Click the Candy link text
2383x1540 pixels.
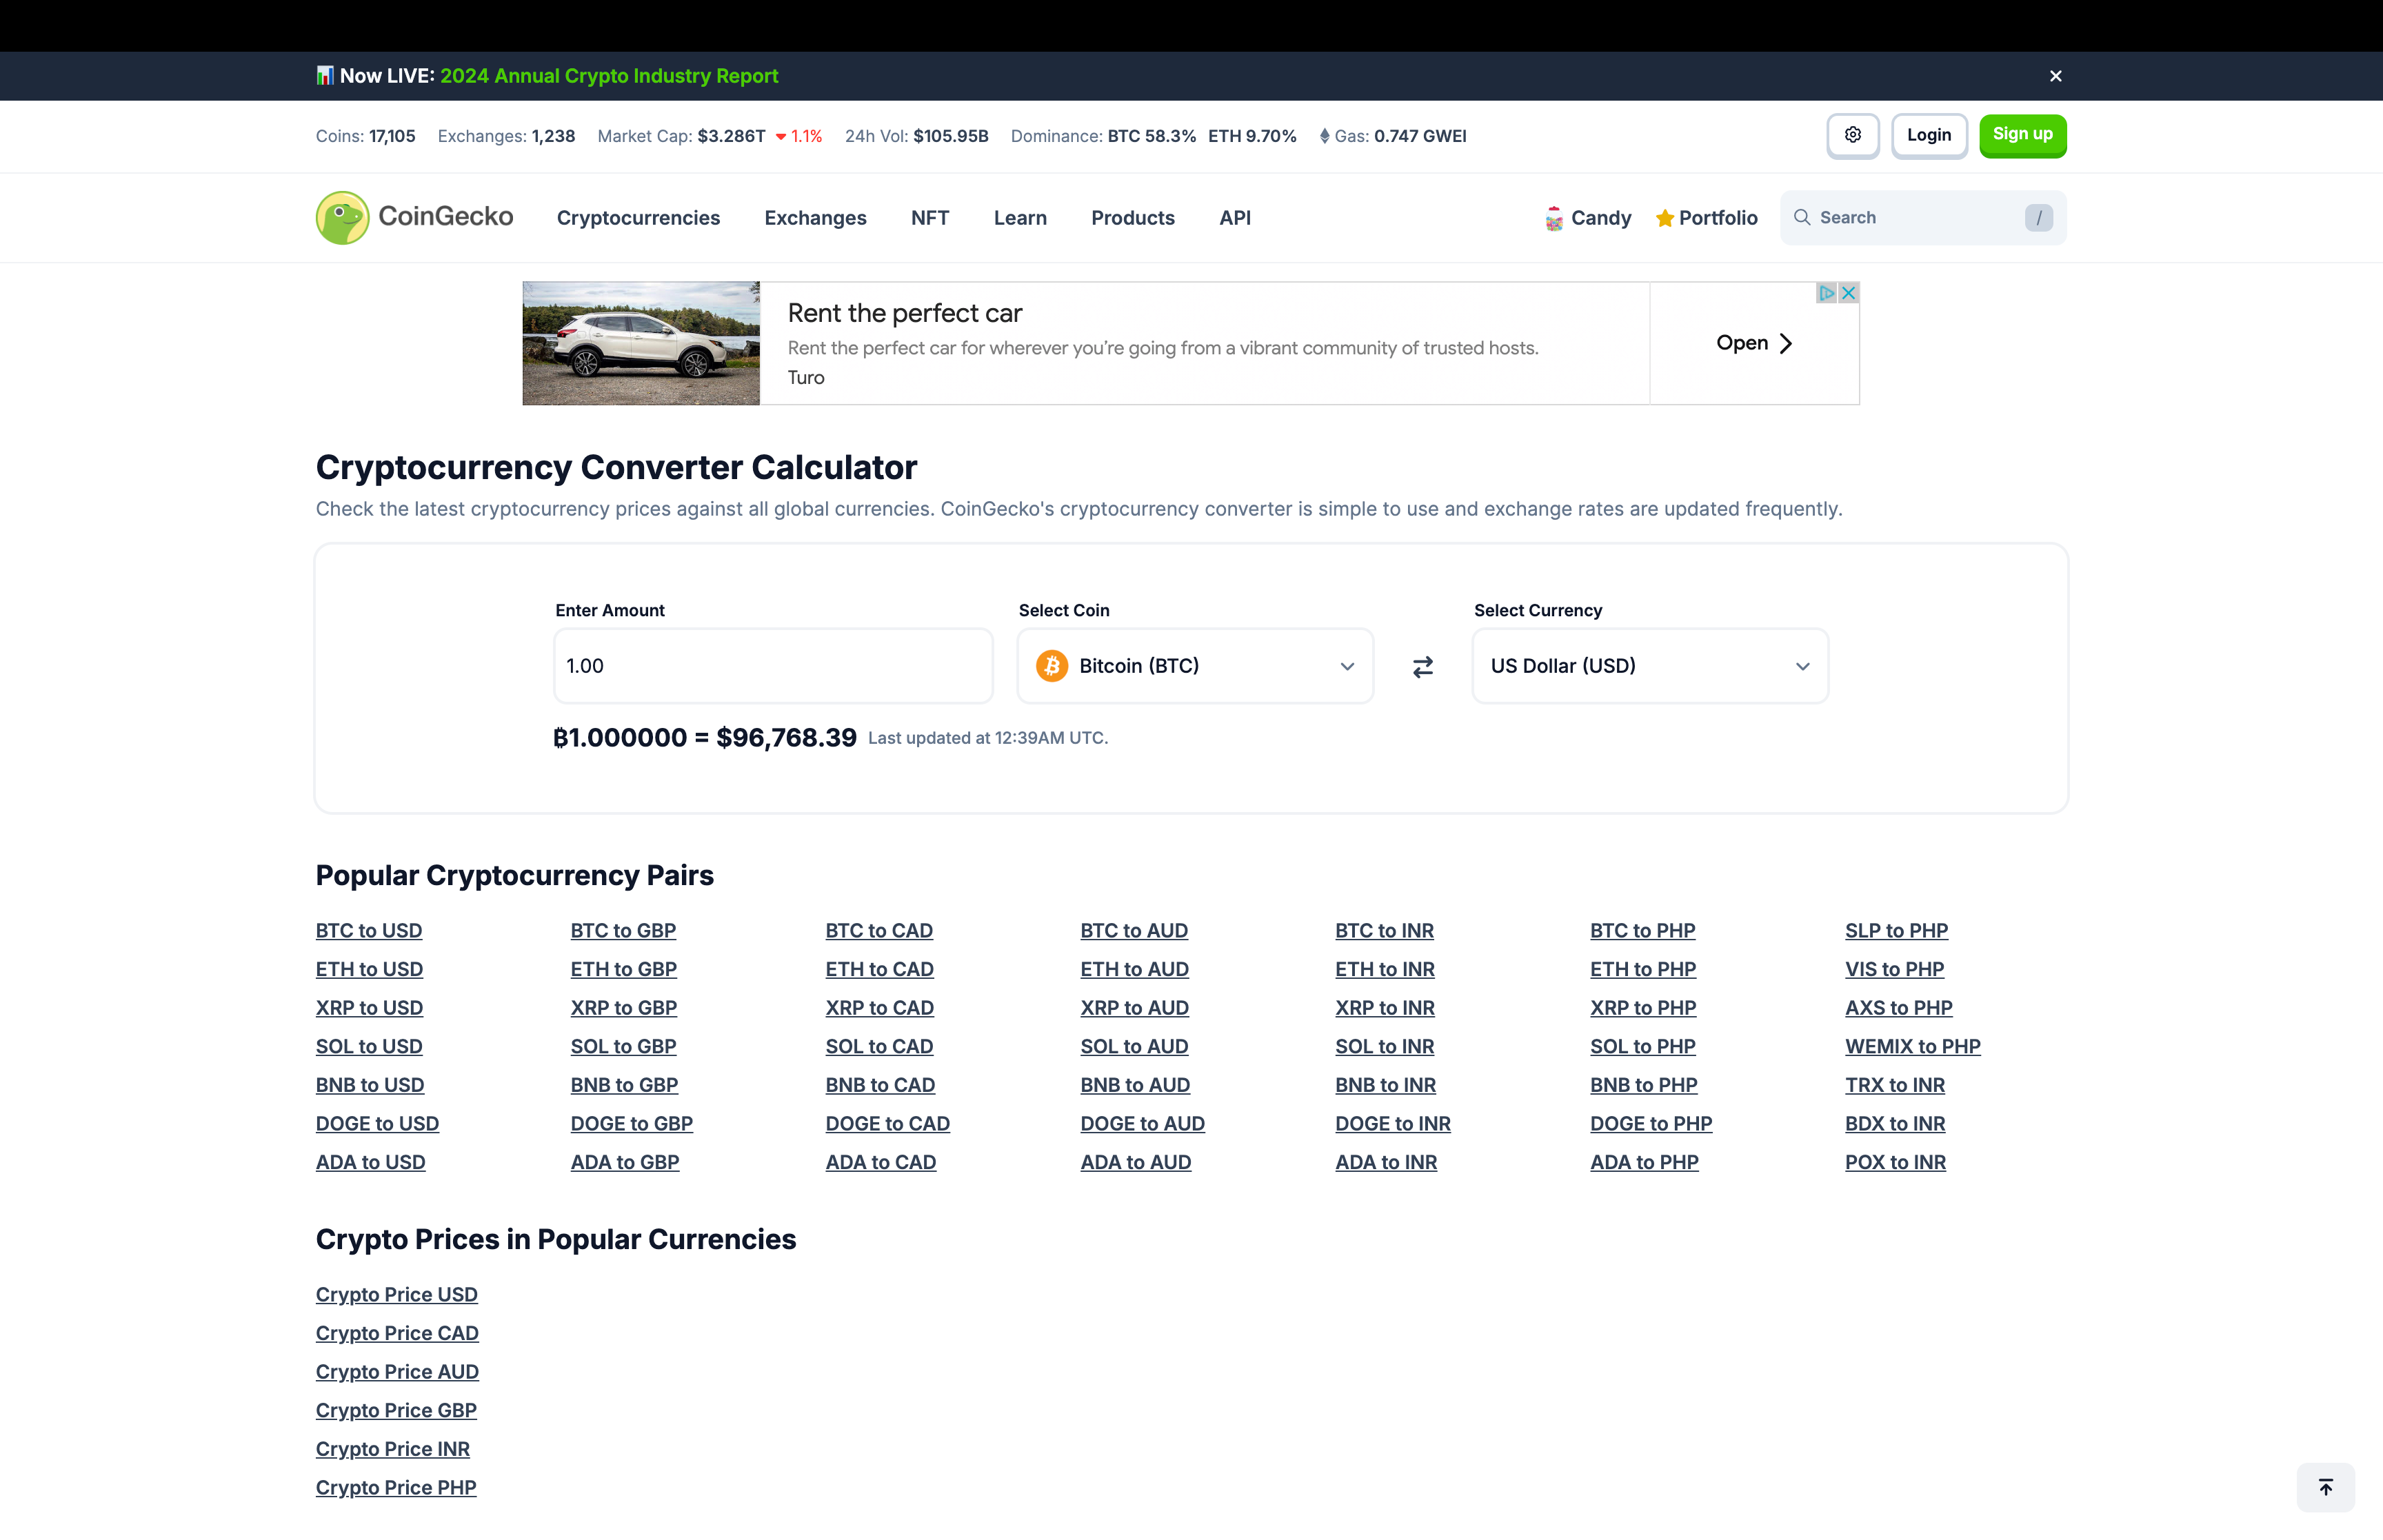point(1601,218)
